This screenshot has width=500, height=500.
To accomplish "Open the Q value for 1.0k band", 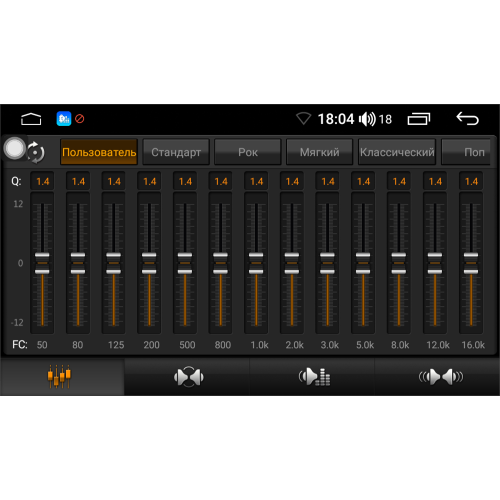I will [x=256, y=181].
